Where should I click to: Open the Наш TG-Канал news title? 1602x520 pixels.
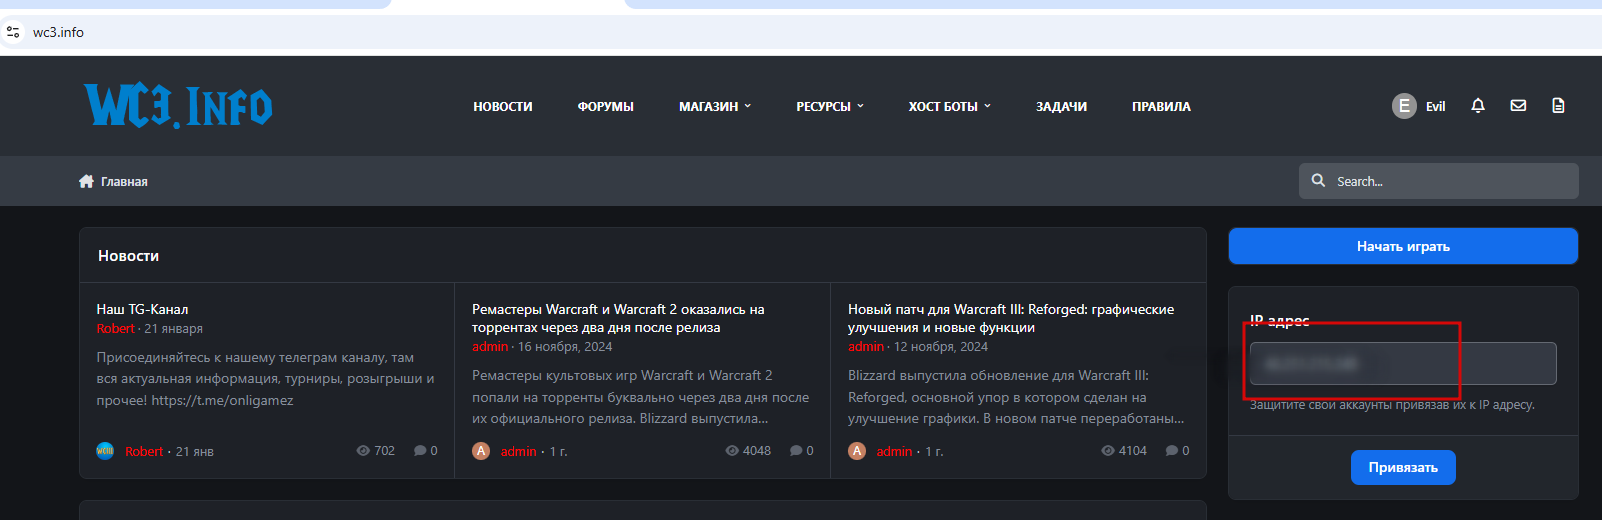[x=142, y=309]
